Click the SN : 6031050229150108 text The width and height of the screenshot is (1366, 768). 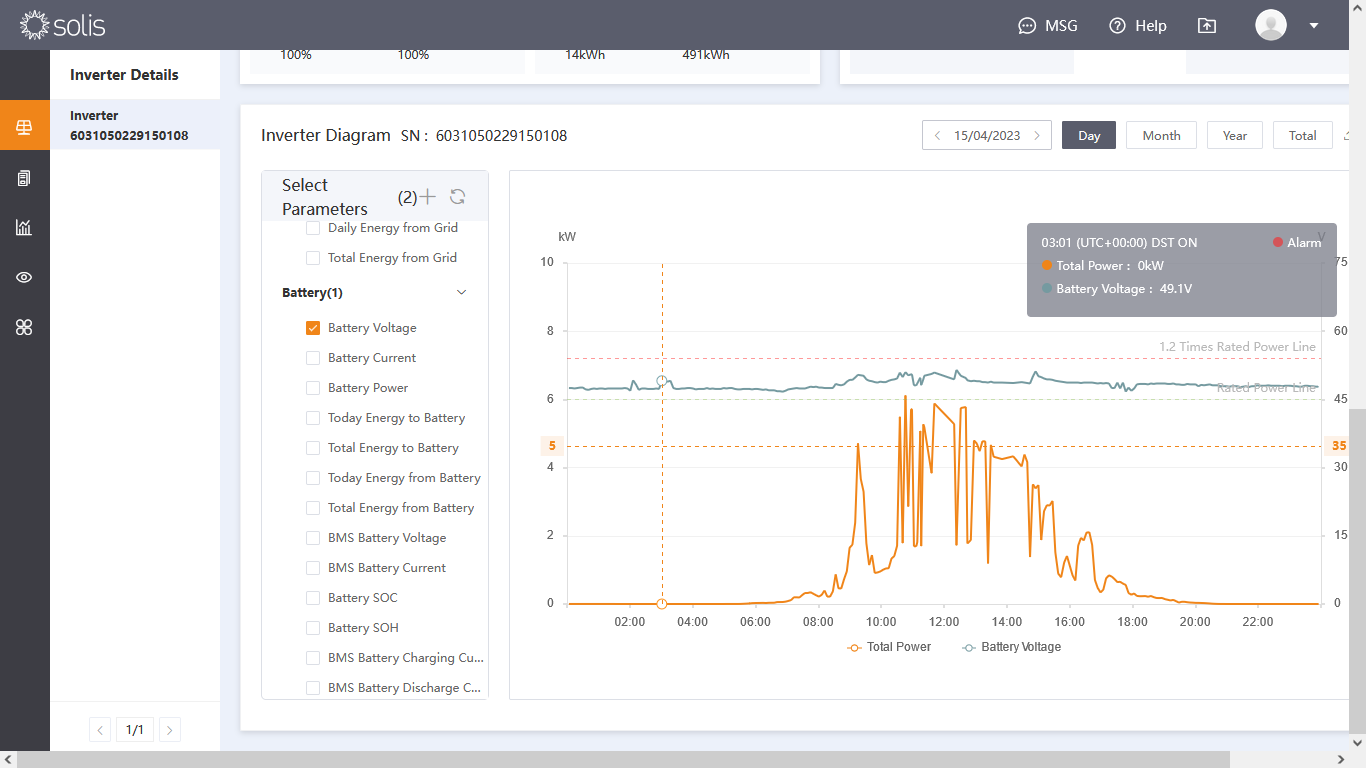click(x=484, y=136)
